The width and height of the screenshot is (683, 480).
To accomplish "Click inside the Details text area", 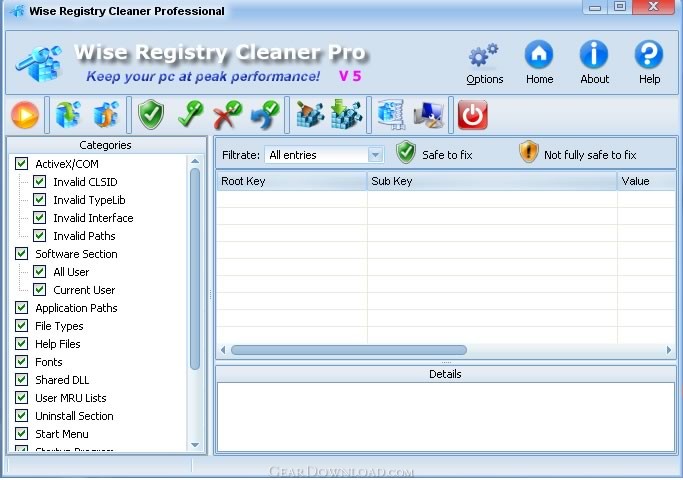I will 446,417.
